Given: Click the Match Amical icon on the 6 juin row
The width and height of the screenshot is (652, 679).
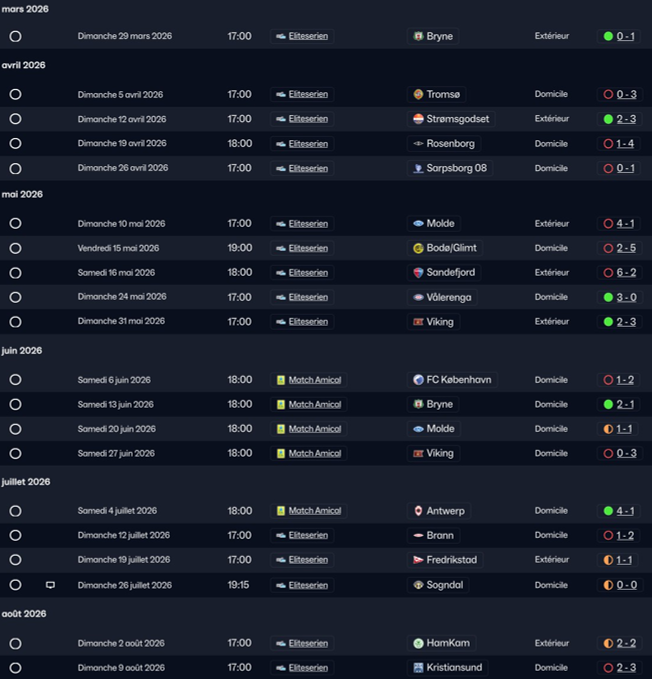Looking at the screenshot, I should pyautogui.click(x=281, y=380).
